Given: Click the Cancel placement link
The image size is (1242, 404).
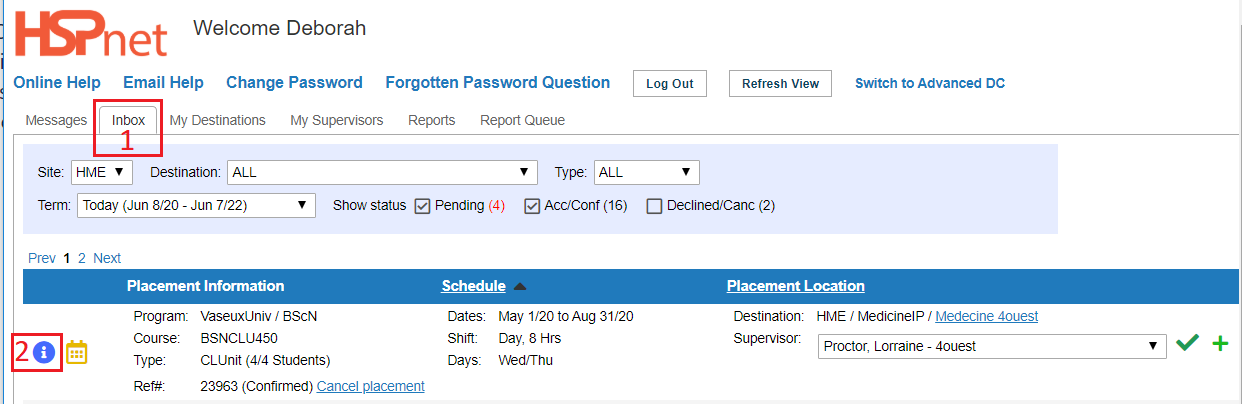Looking at the screenshot, I should point(371,386).
